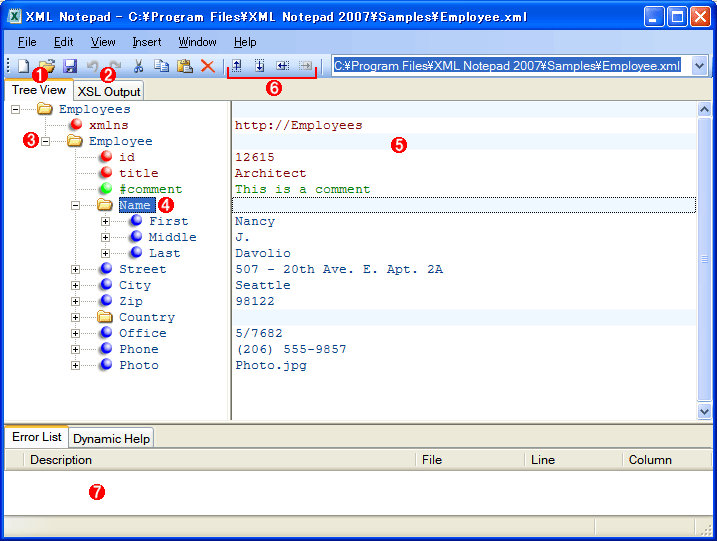717x541 pixels.
Task: Open the Window menu
Action: click(197, 42)
